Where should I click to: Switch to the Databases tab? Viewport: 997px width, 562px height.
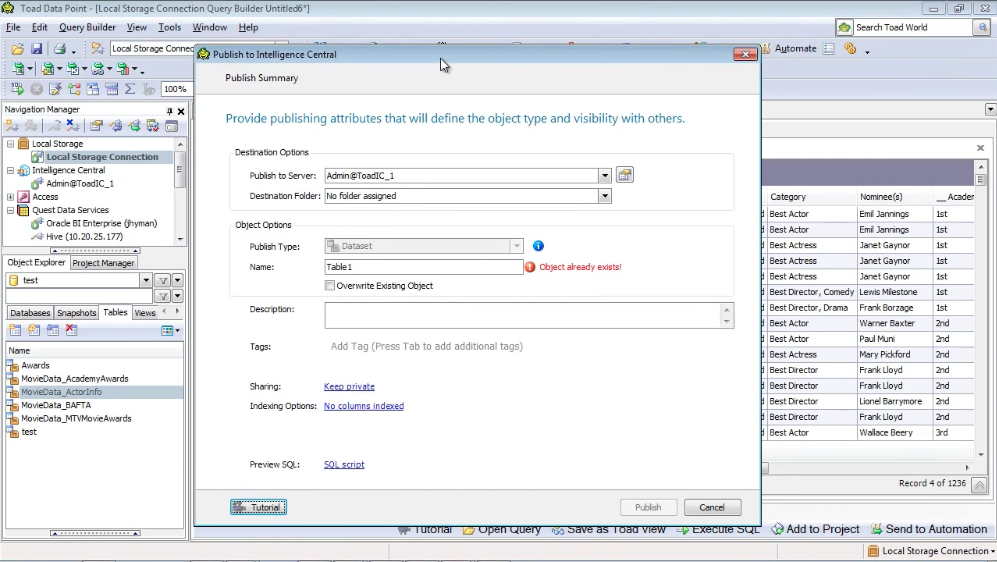click(x=30, y=313)
